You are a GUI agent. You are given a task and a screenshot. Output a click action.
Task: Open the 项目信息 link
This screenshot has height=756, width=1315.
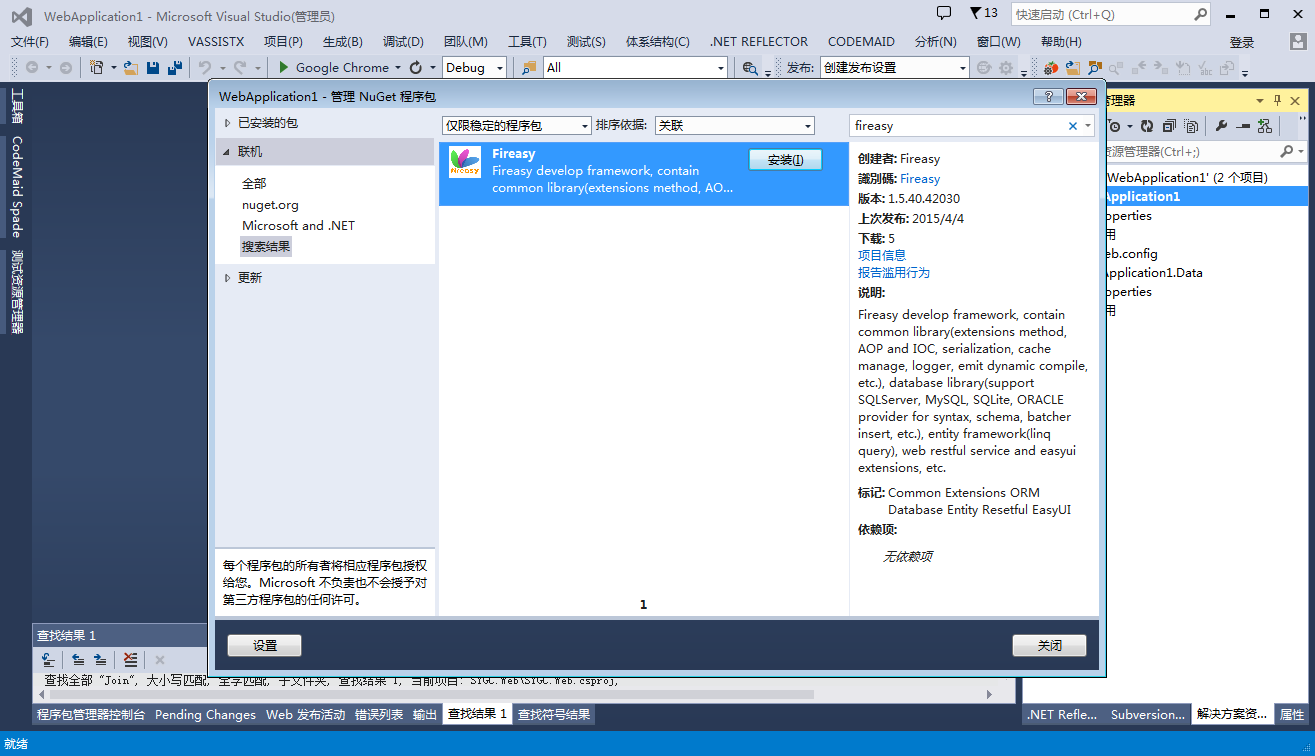pyautogui.click(x=882, y=255)
